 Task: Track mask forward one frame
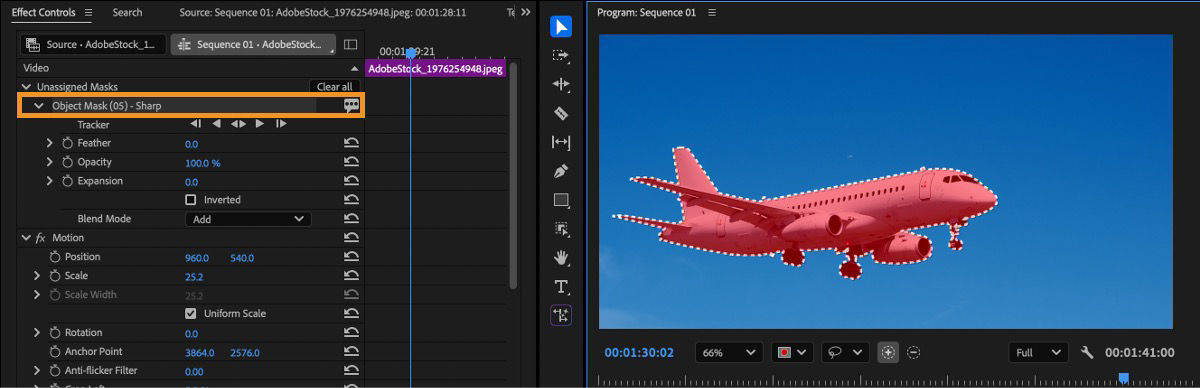coord(281,124)
